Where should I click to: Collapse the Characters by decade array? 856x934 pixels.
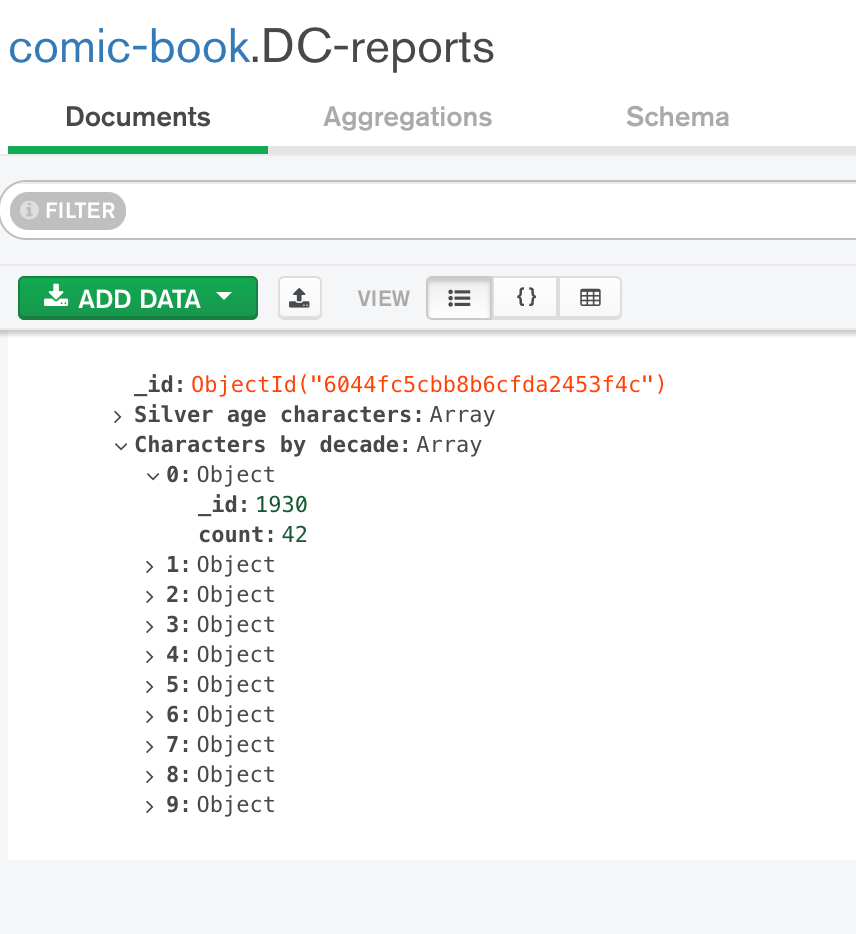point(121,445)
